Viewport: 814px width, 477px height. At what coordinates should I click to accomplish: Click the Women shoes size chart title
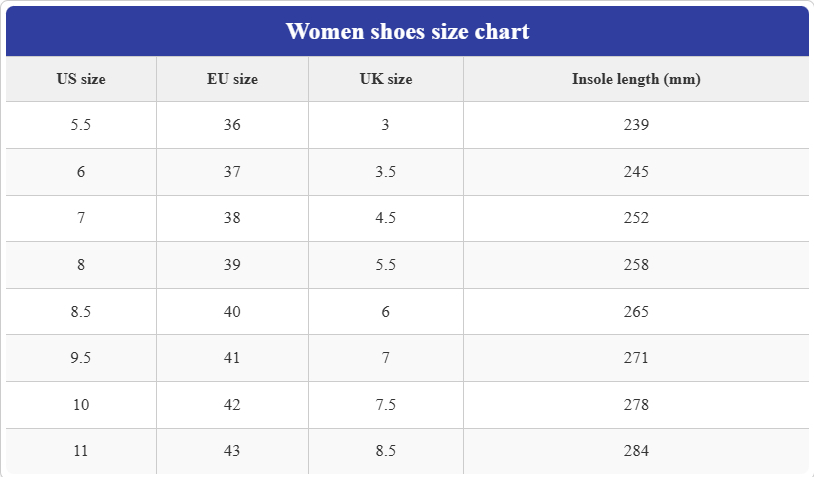[408, 32]
